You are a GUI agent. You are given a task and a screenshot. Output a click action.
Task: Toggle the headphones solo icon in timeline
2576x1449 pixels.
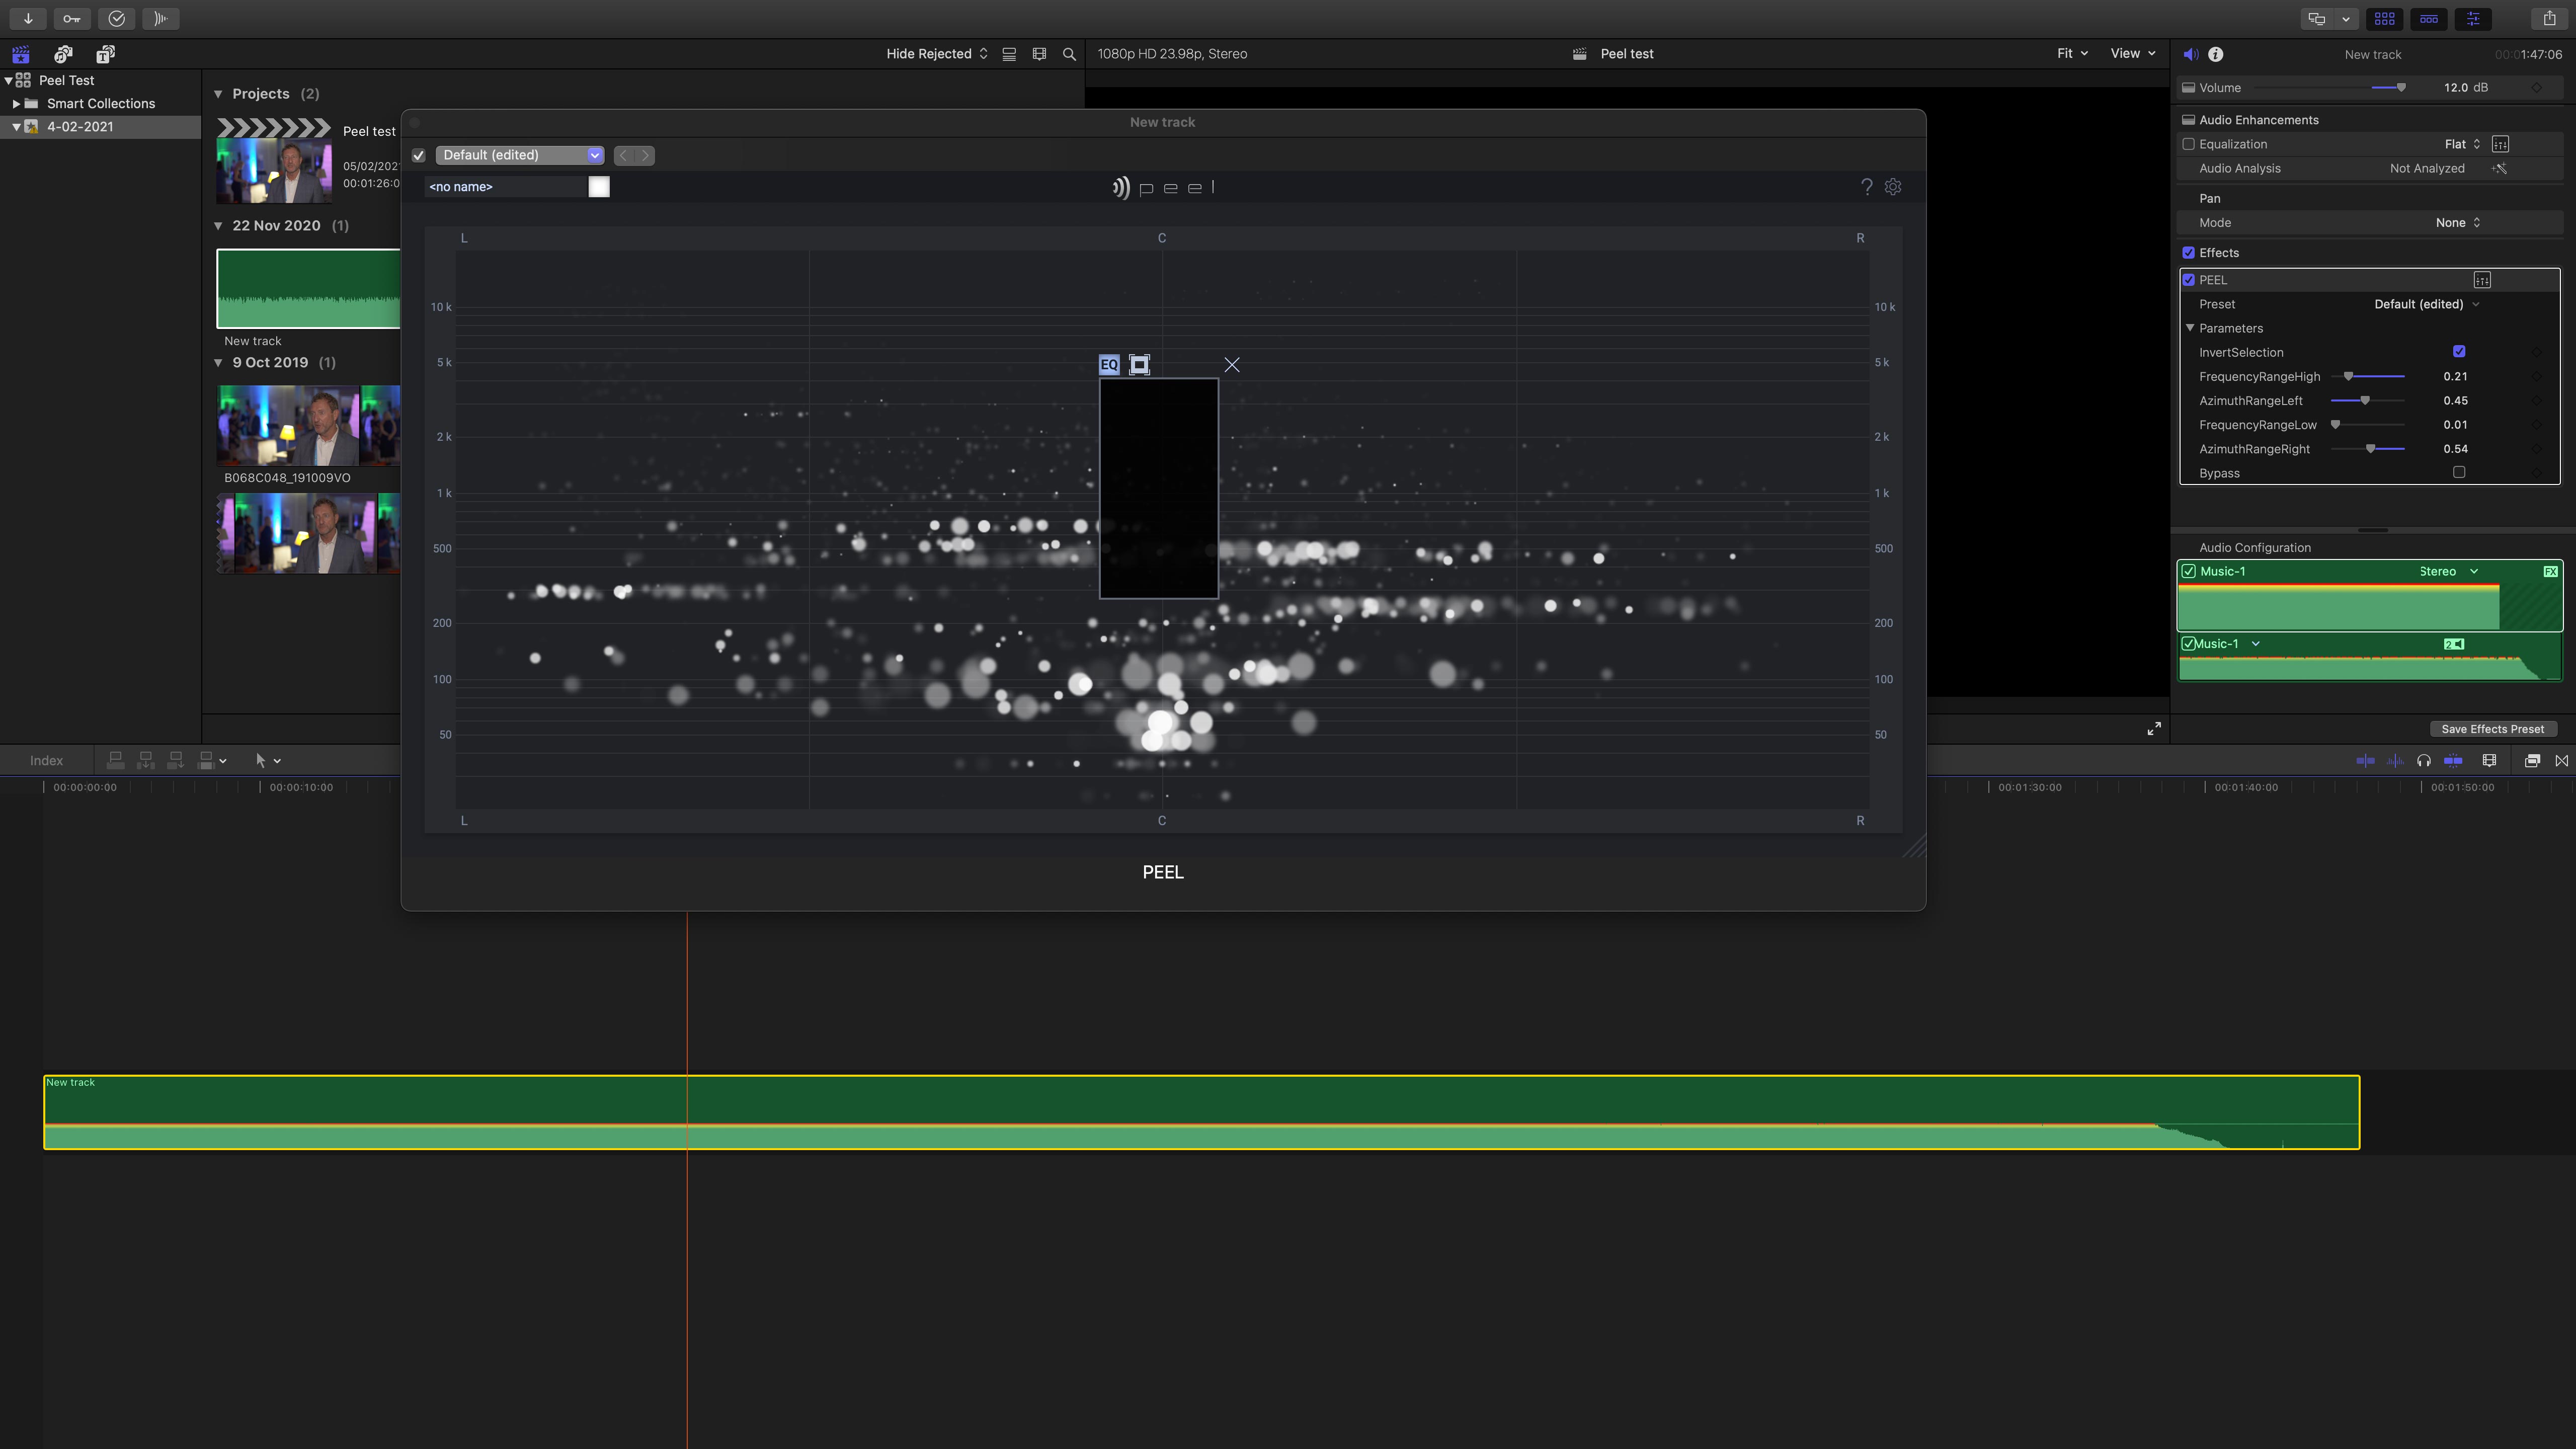click(2424, 760)
